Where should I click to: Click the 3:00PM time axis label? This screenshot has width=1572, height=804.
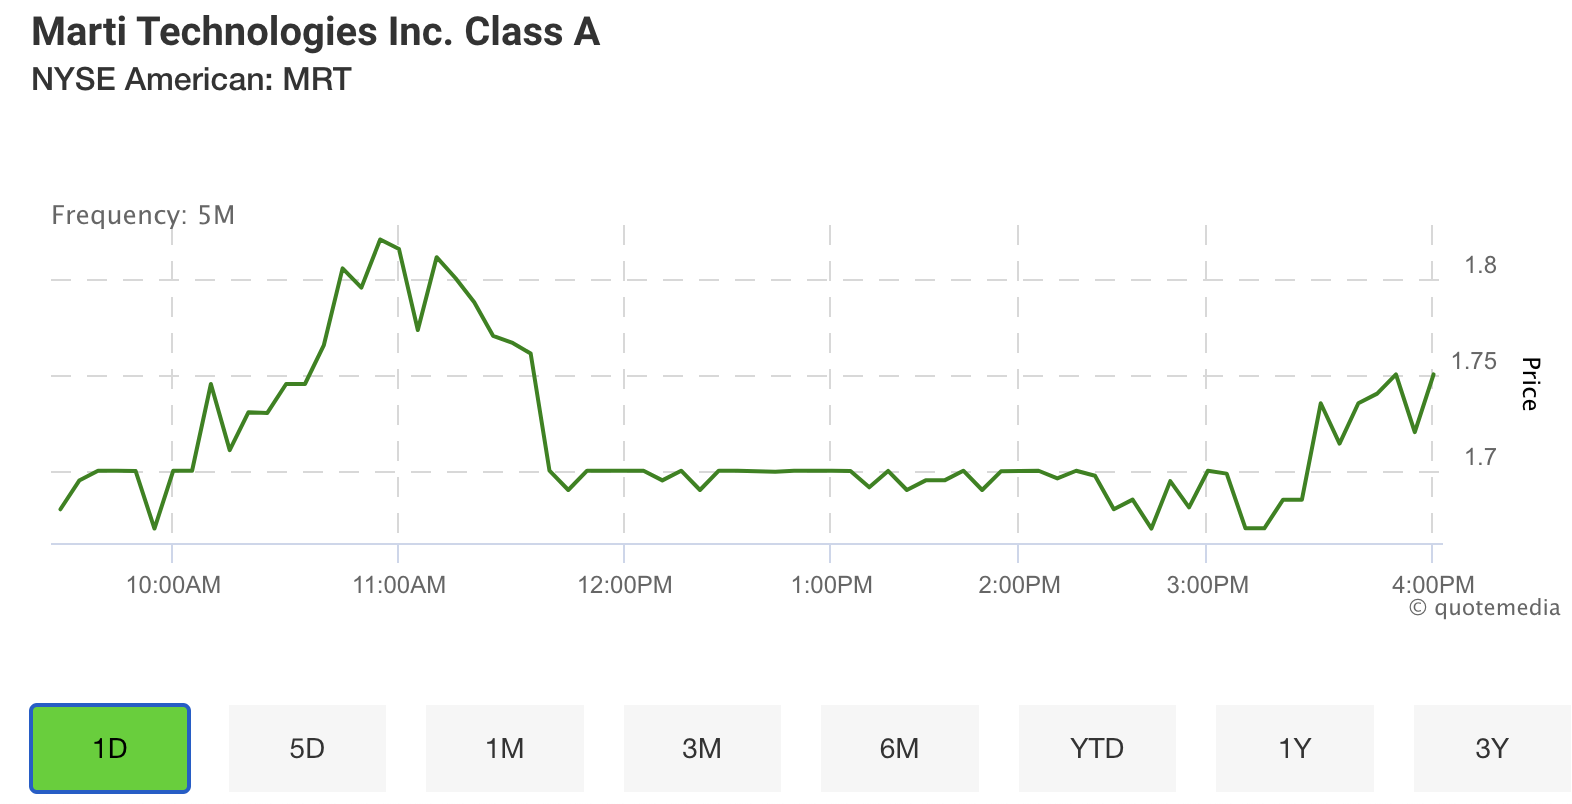[1207, 585]
